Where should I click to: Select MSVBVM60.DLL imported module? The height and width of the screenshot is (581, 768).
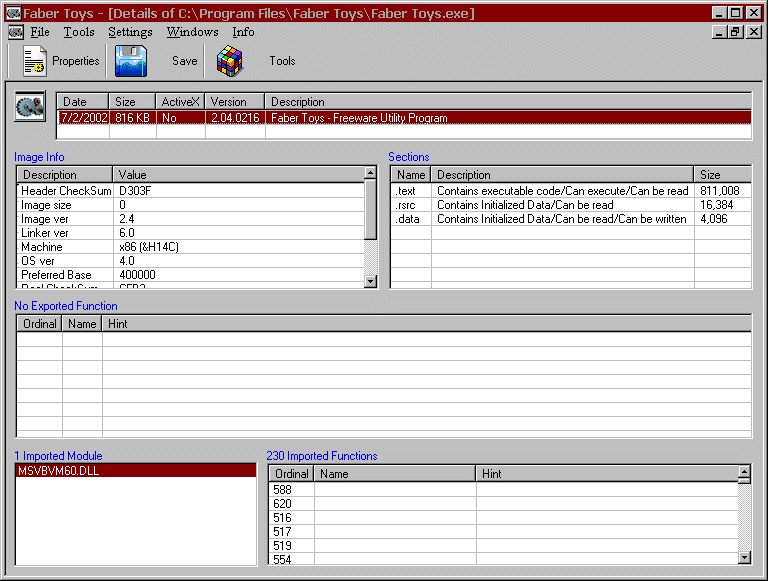[x=136, y=471]
